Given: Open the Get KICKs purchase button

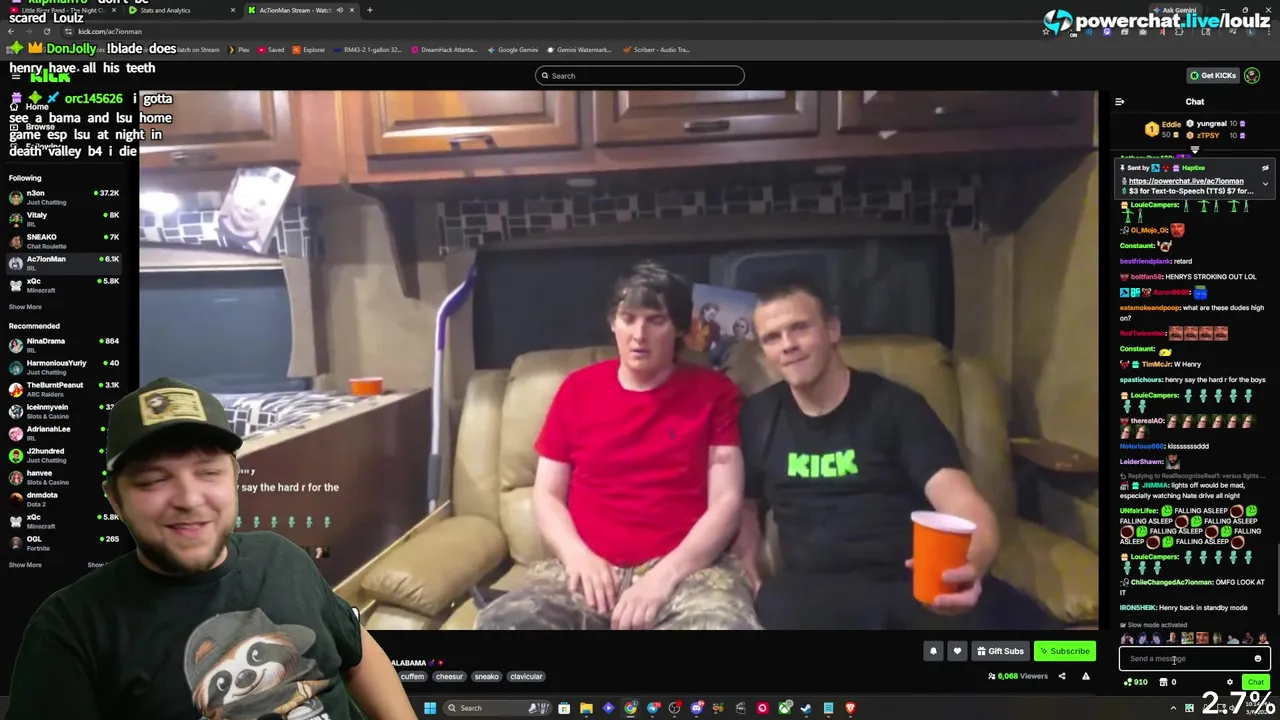Looking at the screenshot, I should [1212, 75].
